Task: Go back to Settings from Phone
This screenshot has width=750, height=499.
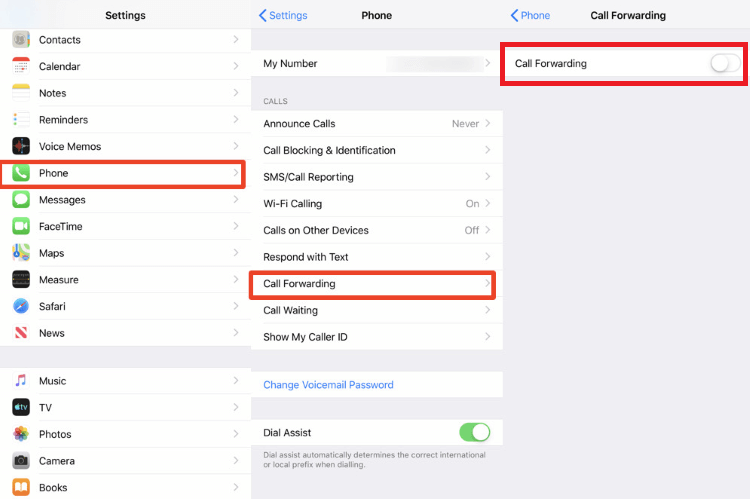Action: point(283,15)
